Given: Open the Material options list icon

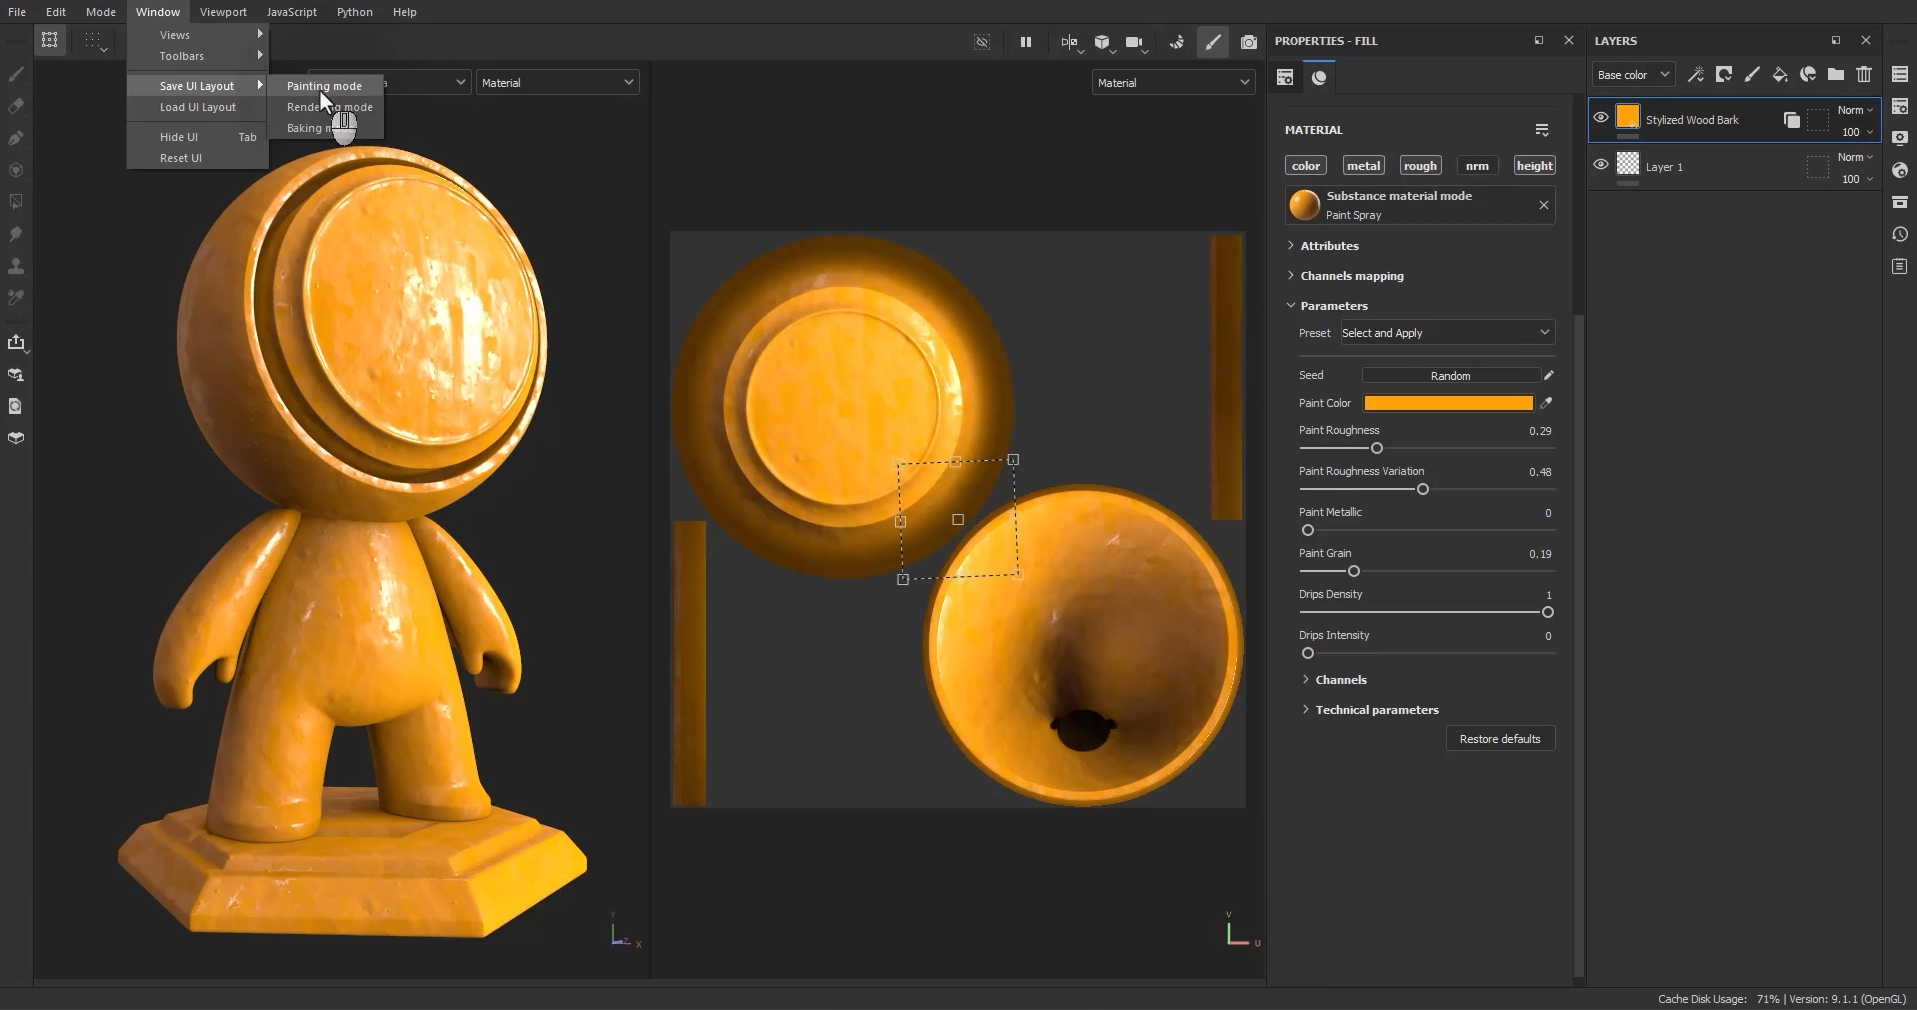Looking at the screenshot, I should (1542, 130).
